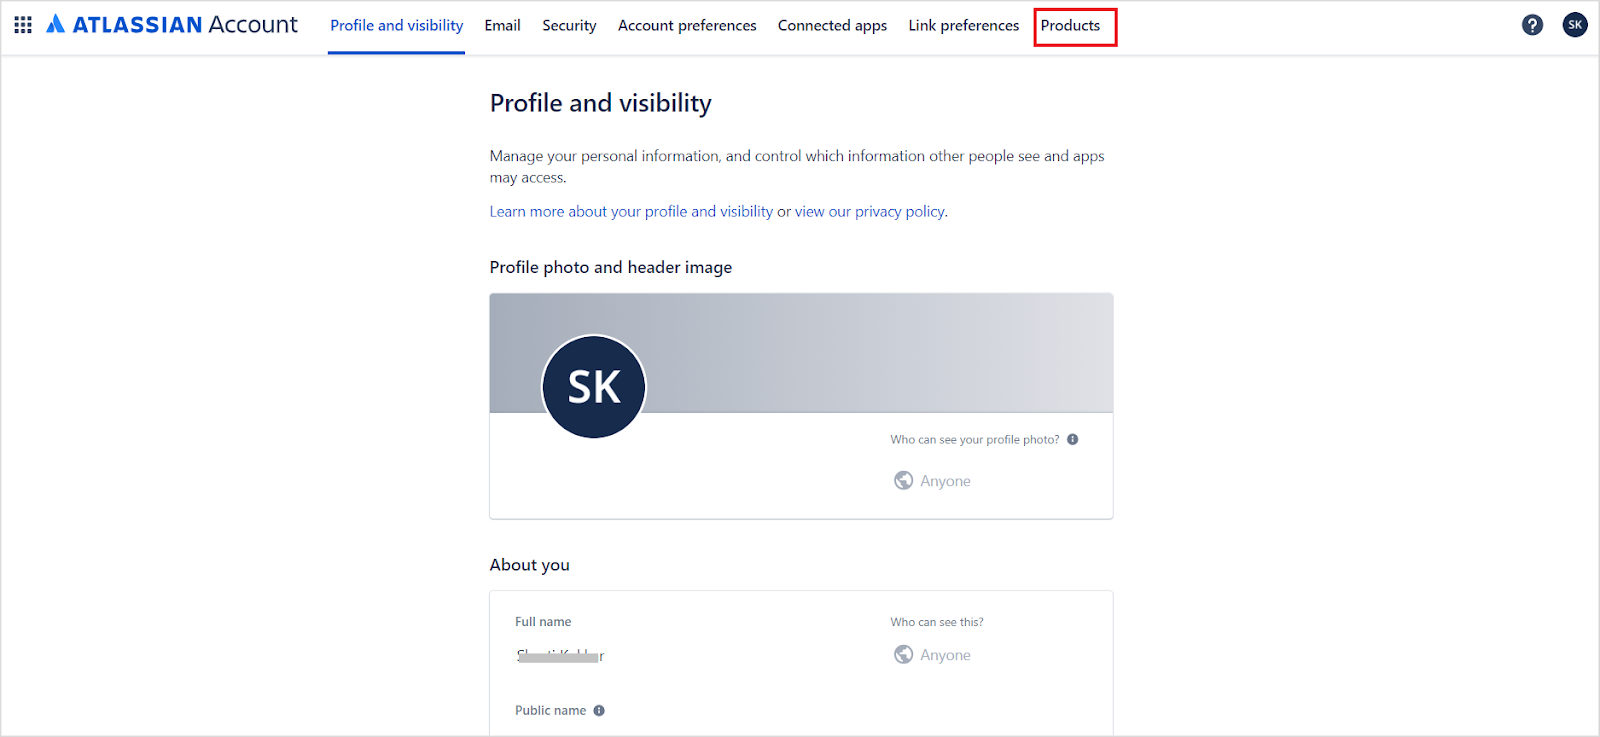
Task: Click the globe icon beside Full name Anyone
Action: tap(903, 655)
